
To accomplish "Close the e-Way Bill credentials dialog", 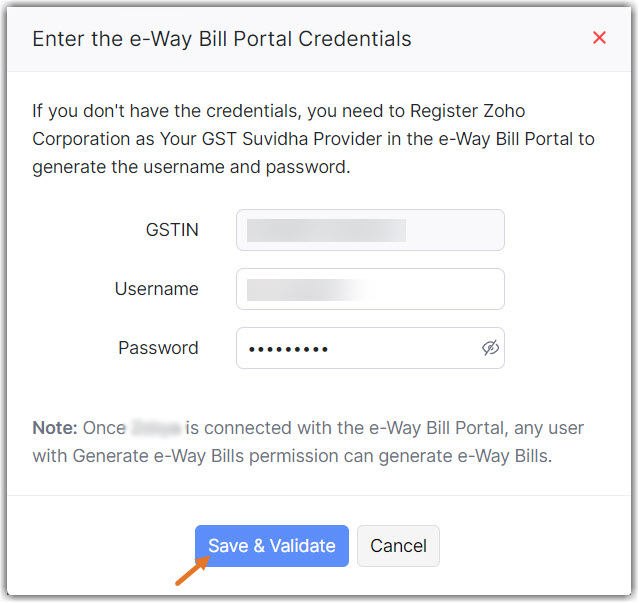I will (599, 38).
